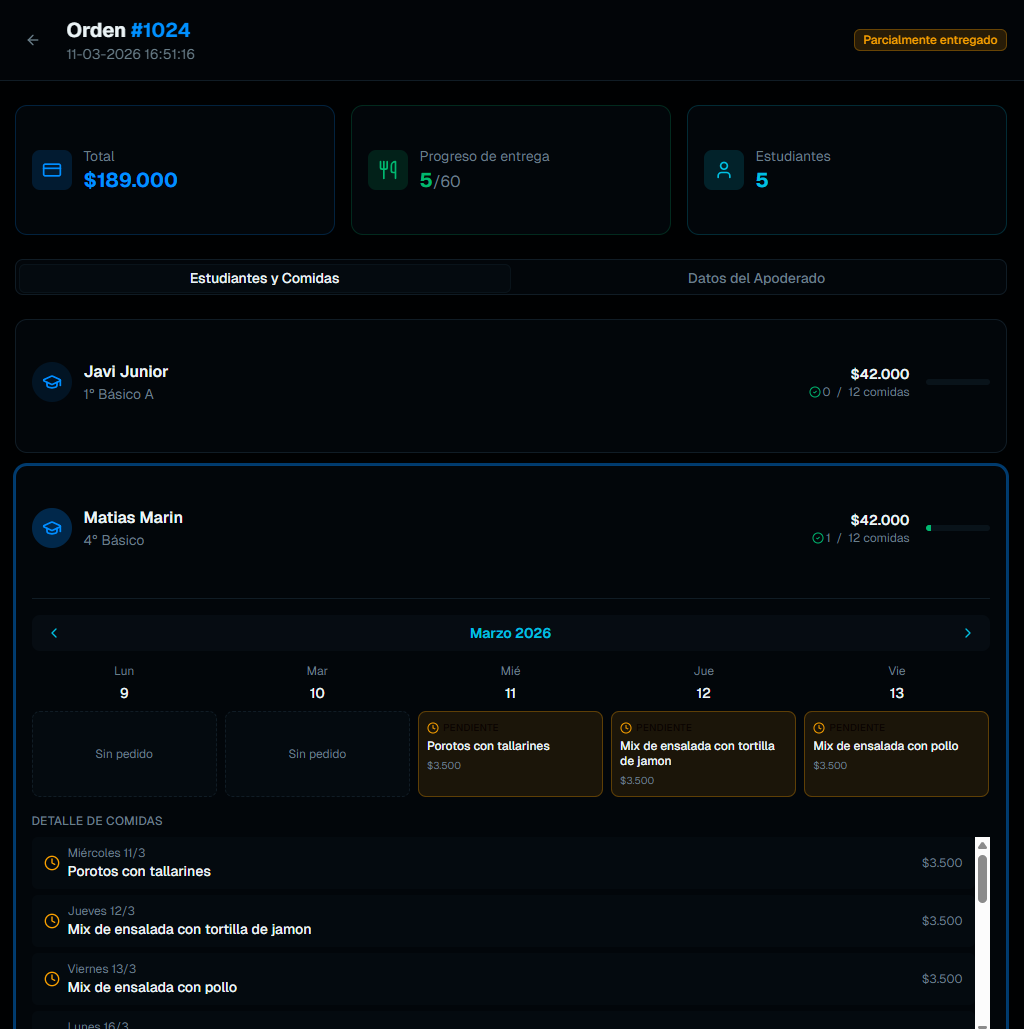Screen dimensions: 1024x1029
Task: Click the fork and knife delivery icon
Action: [388, 170]
